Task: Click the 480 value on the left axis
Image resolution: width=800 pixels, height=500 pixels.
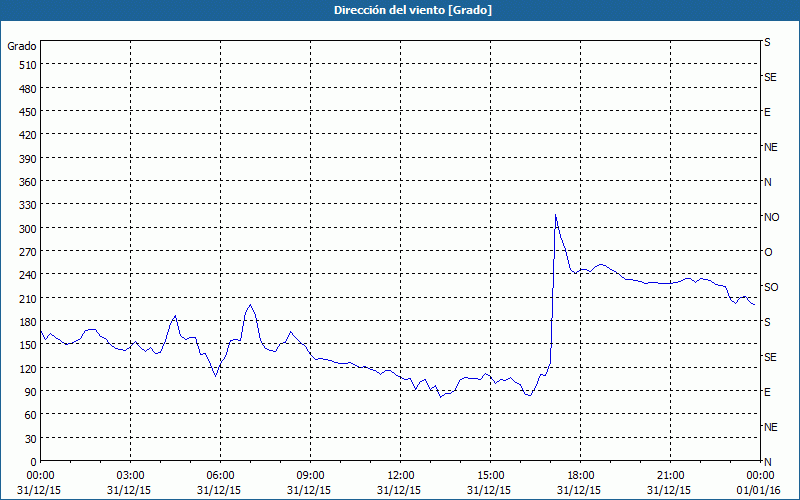Action: click(28, 89)
